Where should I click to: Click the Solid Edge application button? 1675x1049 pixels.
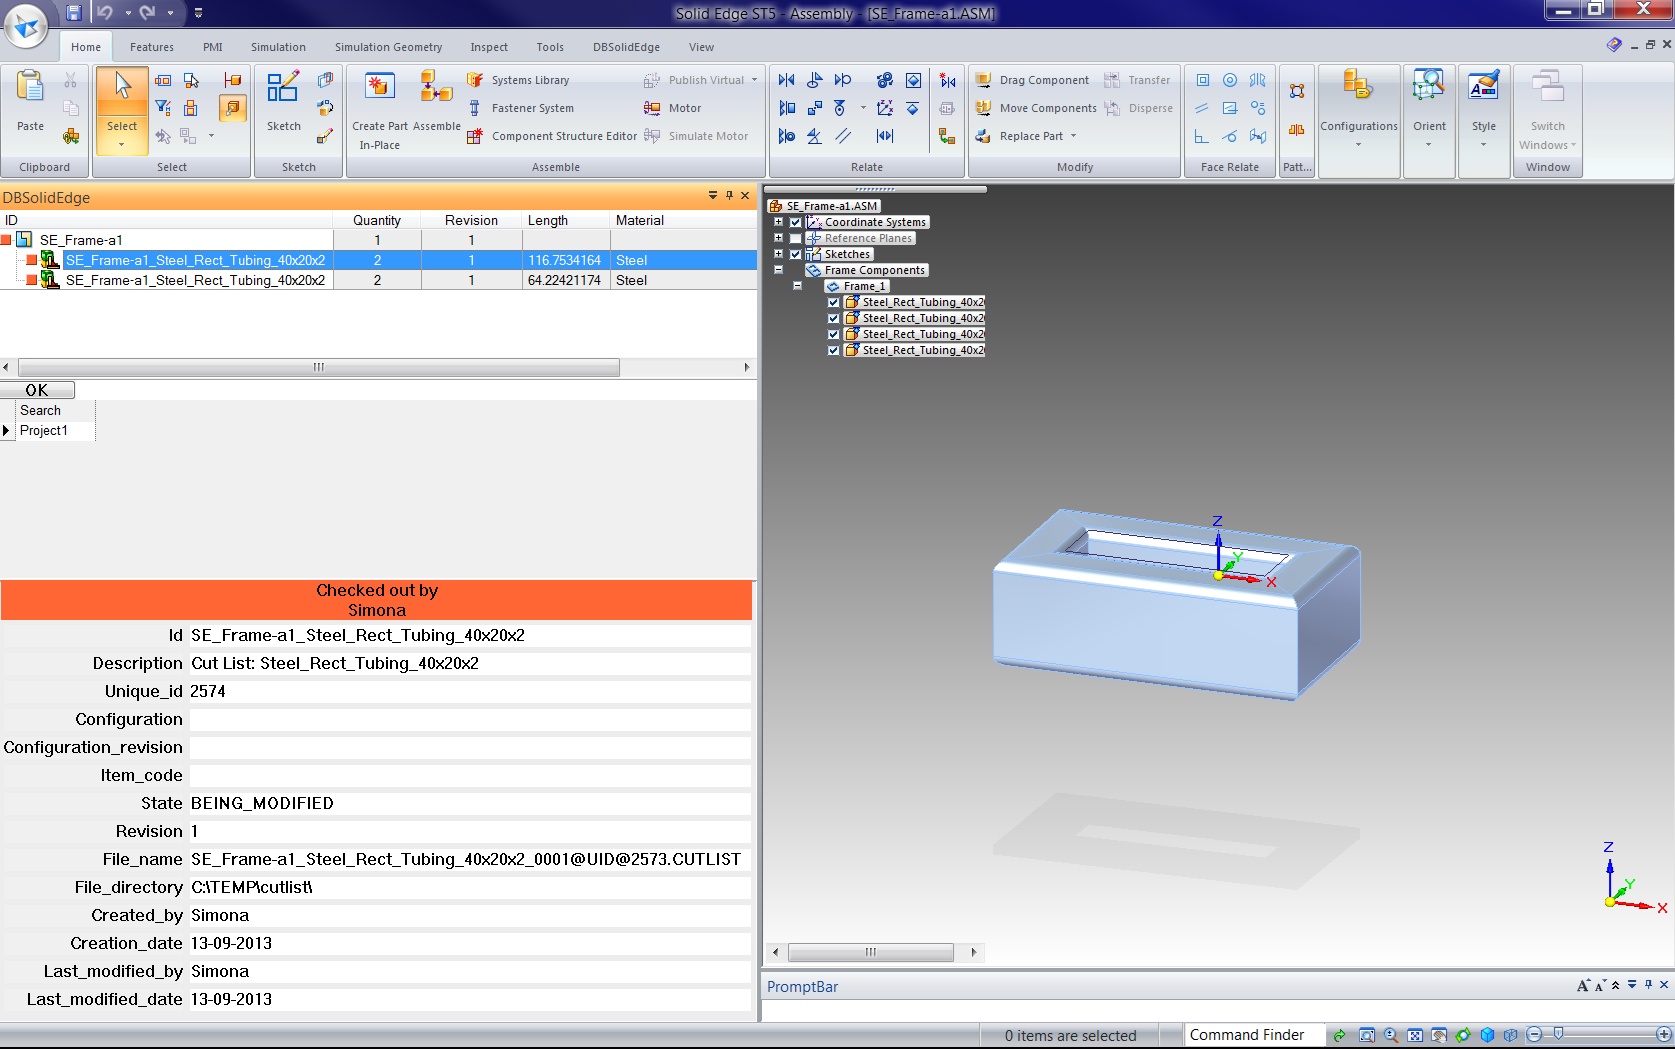click(x=27, y=25)
